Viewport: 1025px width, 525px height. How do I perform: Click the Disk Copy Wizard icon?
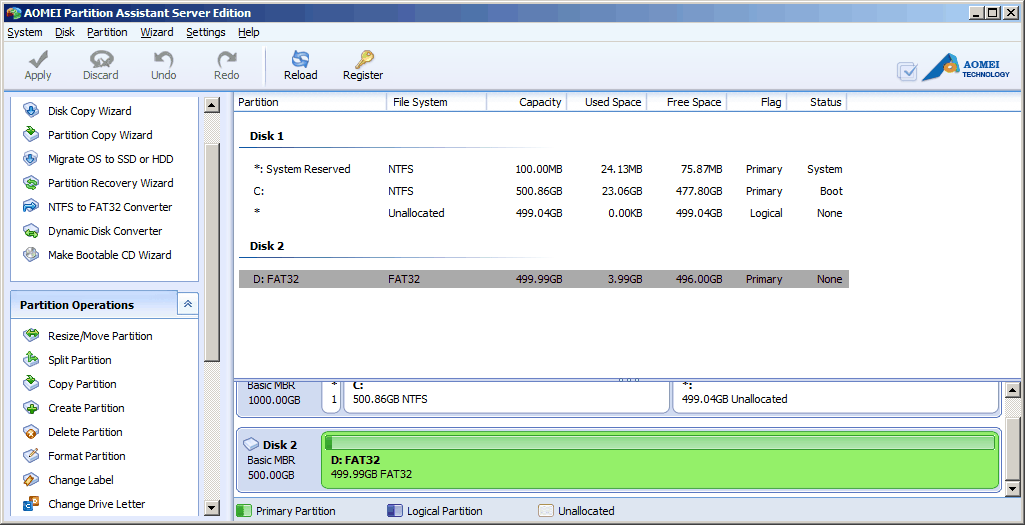[31, 110]
